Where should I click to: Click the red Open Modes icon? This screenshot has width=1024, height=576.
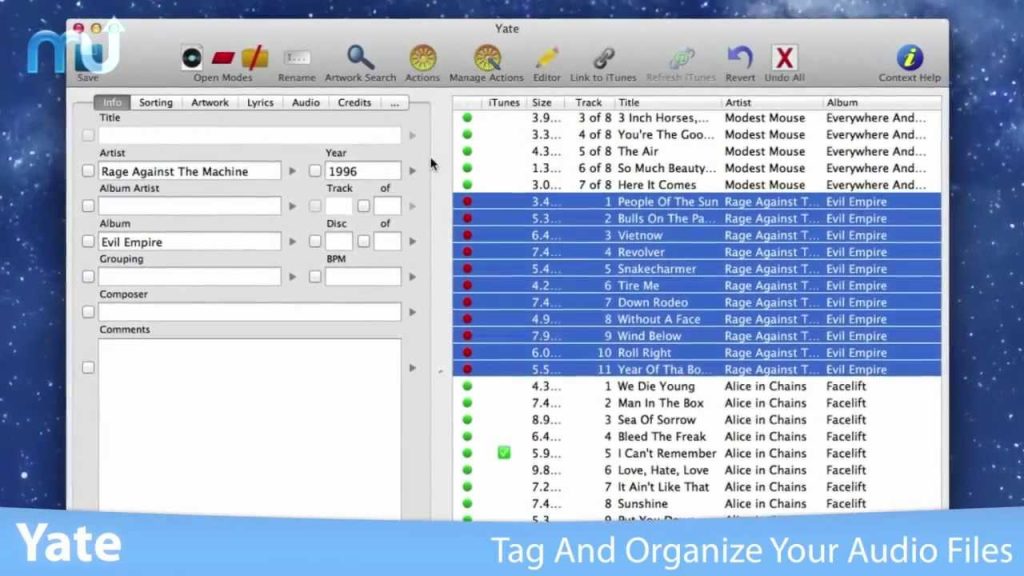(223, 58)
